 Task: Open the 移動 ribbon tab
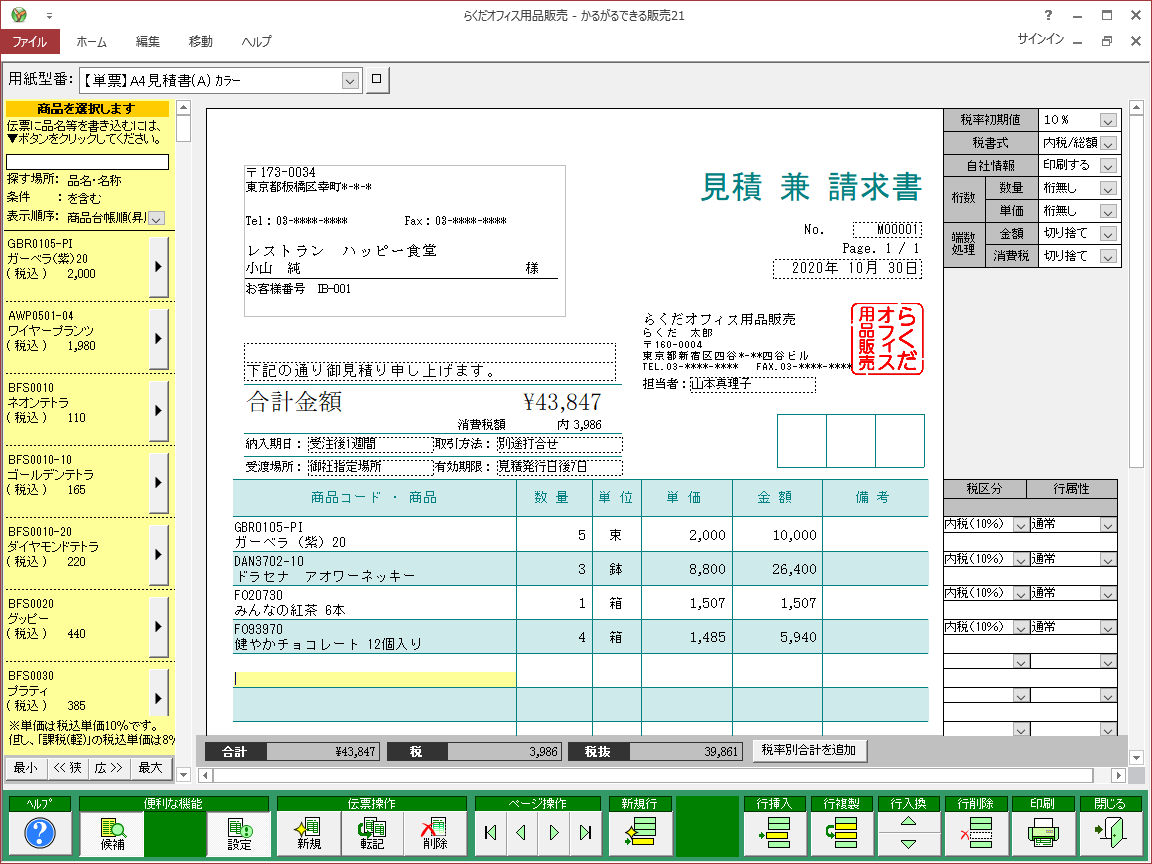tap(201, 42)
